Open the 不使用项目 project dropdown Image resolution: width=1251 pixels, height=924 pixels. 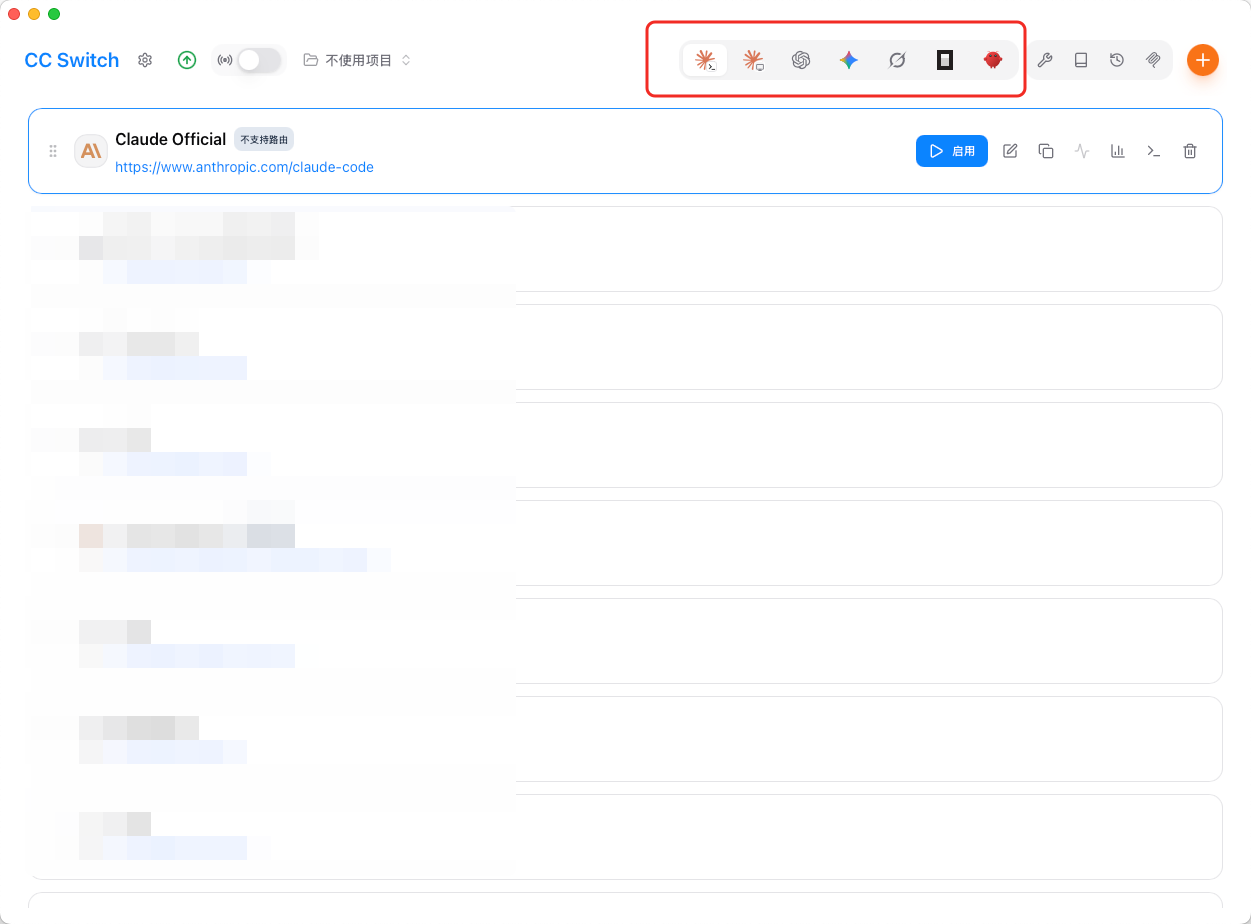357,60
